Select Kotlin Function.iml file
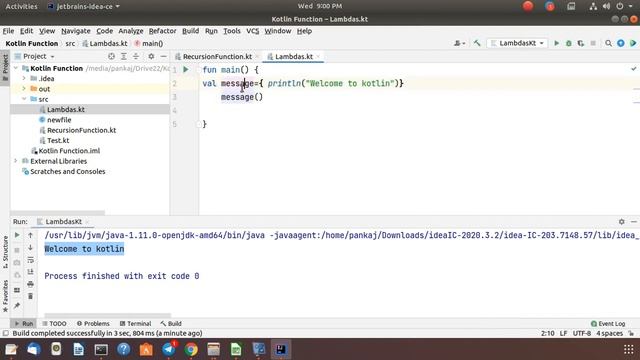Screen dimensions: 640x360 click(69, 151)
